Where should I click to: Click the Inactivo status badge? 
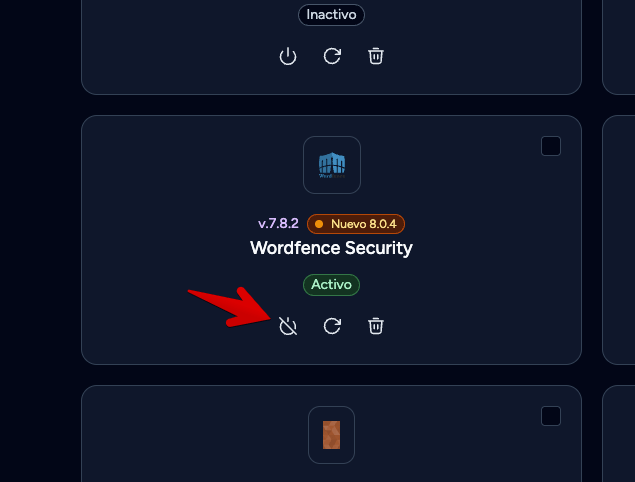pos(331,15)
